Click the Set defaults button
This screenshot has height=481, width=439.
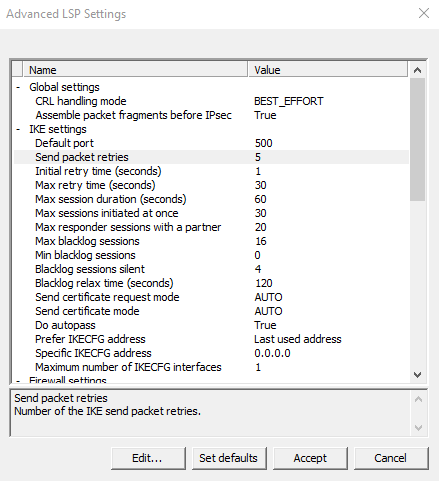pos(229,458)
